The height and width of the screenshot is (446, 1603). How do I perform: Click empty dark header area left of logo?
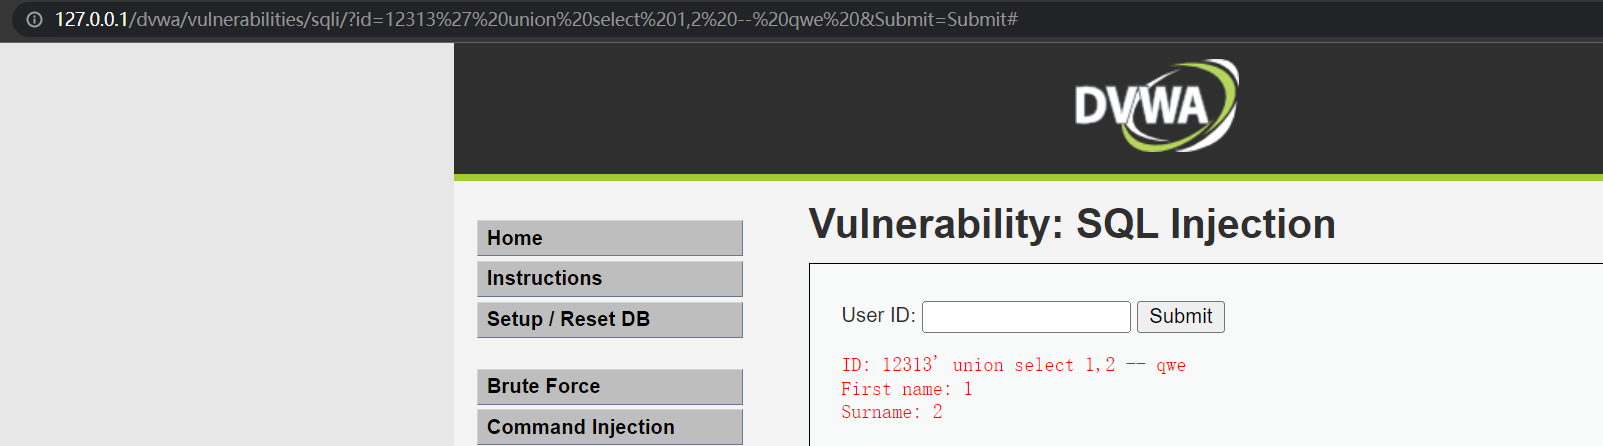click(x=750, y=108)
